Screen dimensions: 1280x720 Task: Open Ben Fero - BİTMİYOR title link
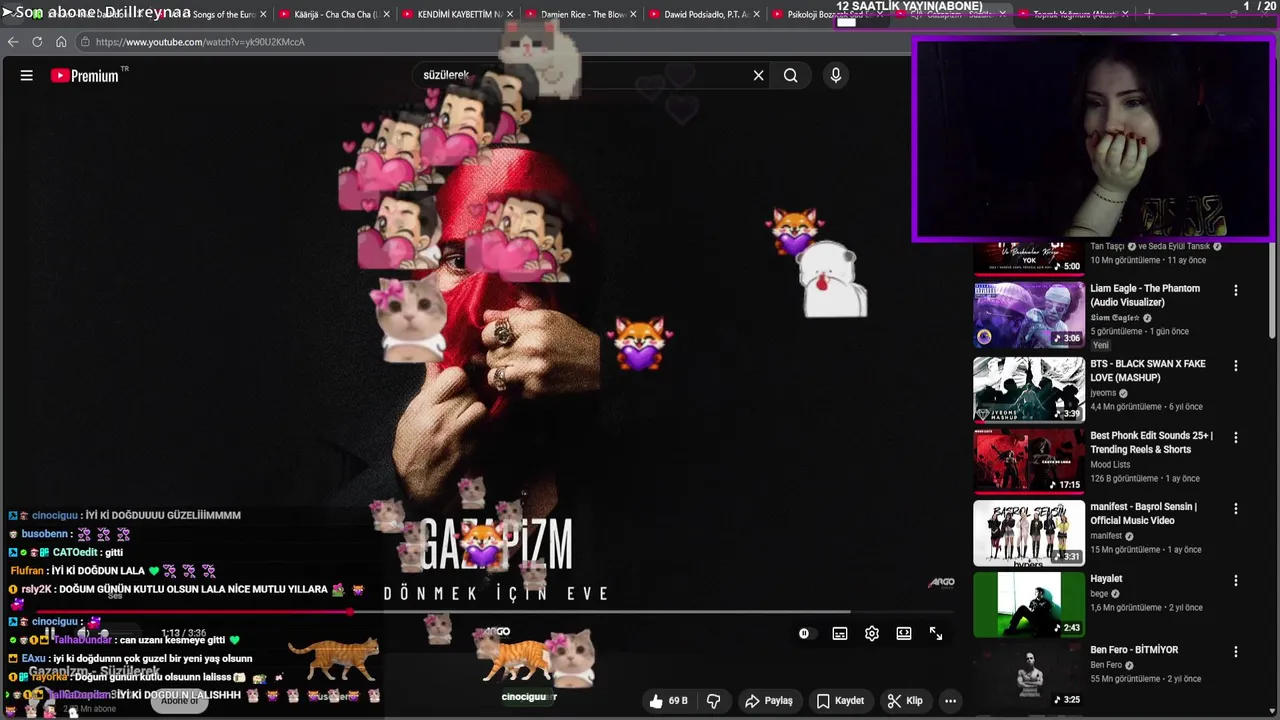click(1134, 650)
